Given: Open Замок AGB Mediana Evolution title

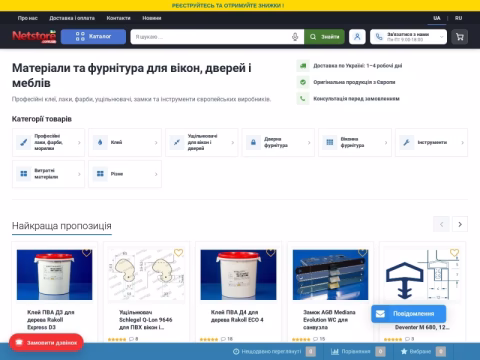Looking at the screenshot, I should point(329,320).
